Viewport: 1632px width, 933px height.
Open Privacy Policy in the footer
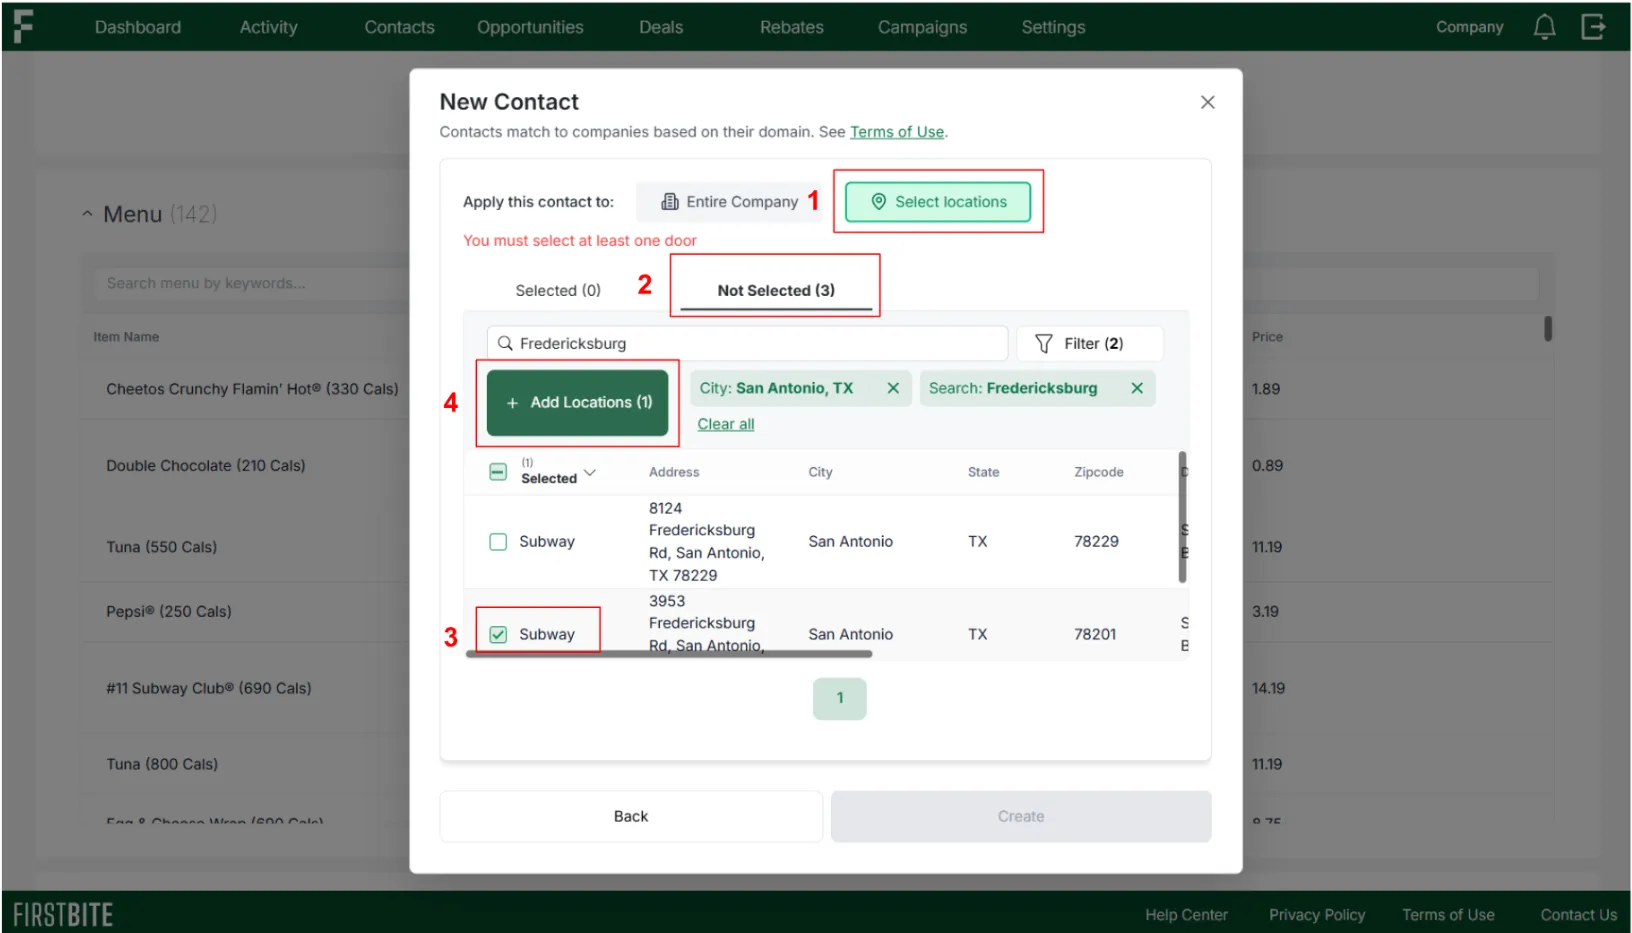click(x=1317, y=914)
